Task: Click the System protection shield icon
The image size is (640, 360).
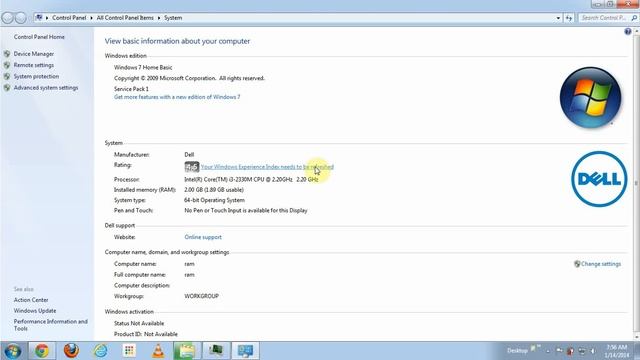Action: [x=7, y=76]
